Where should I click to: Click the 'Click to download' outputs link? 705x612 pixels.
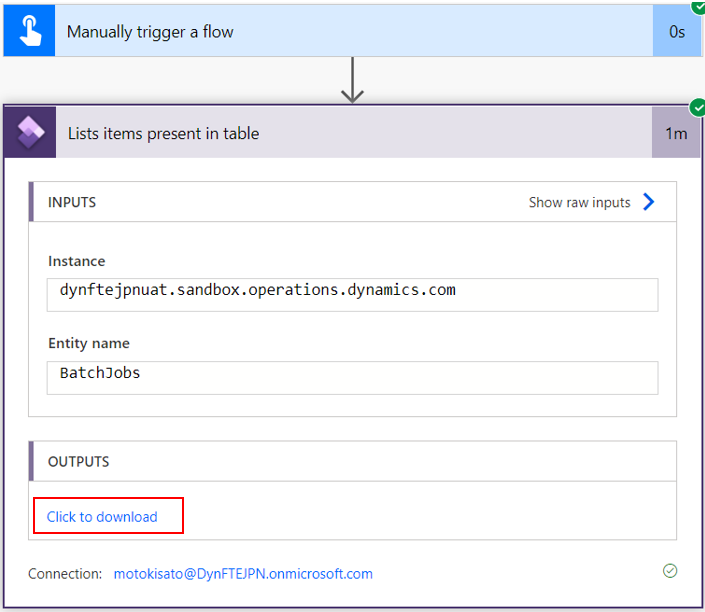coord(102,517)
